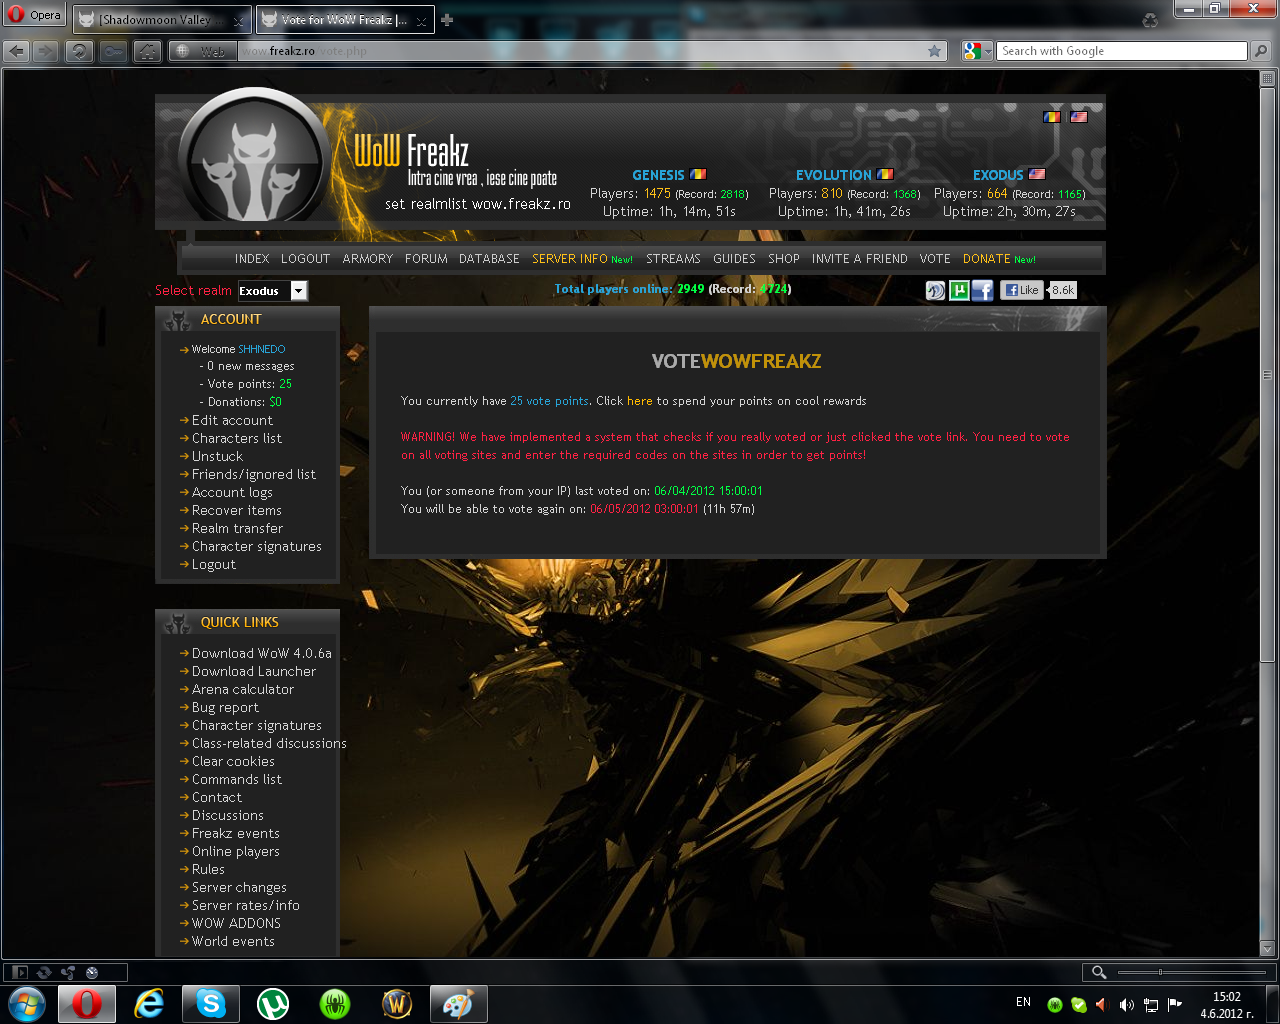Open the closed tabs trash icon
1280x1024 pixels.
coord(1150,20)
